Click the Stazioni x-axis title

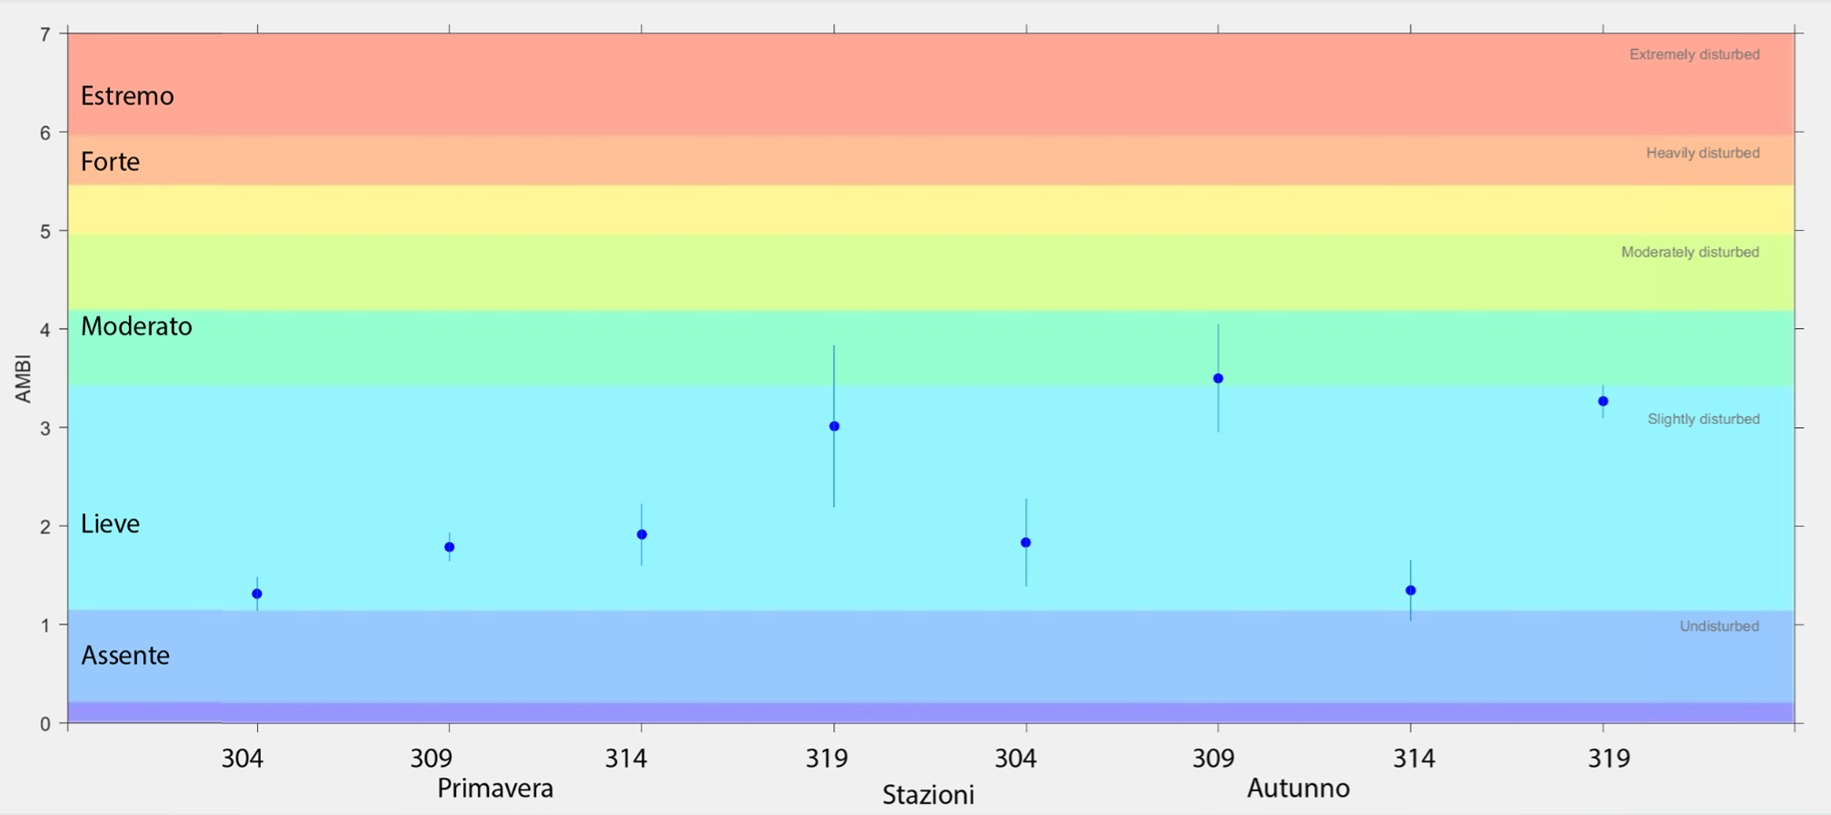[x=927, y=796]
